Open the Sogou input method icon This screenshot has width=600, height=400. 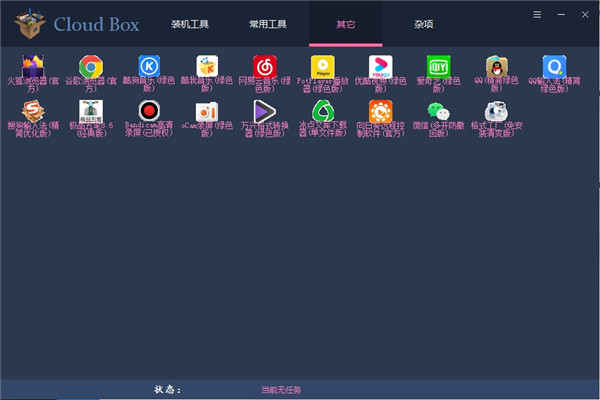click(33, 111)
